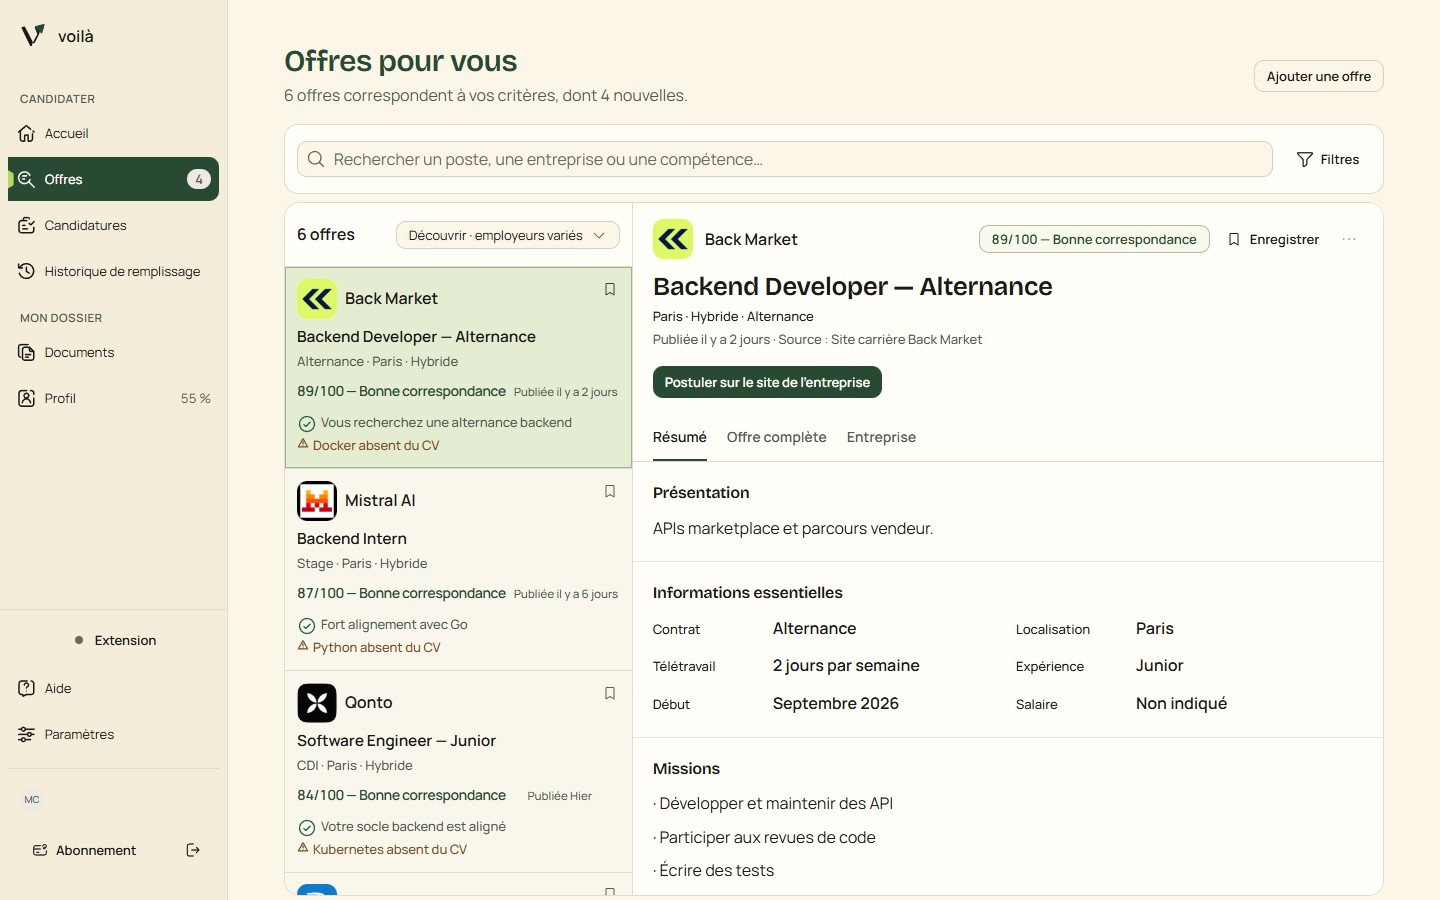Click 'Site carrière Back Market' source text
1440x900 pixels.
pos(906,340)
